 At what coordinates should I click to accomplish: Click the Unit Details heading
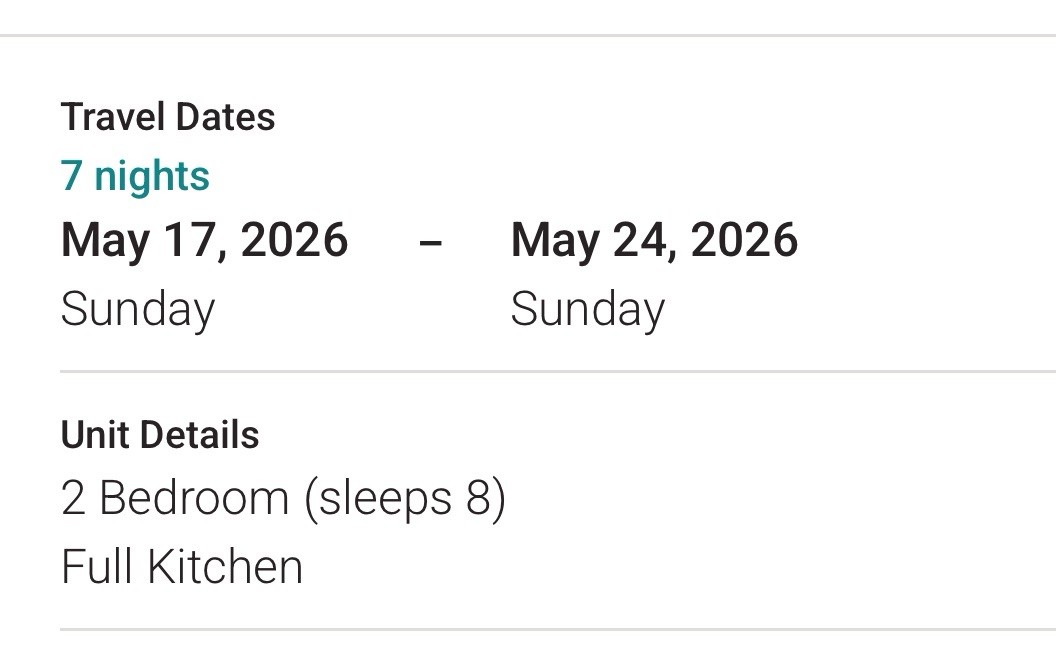[160, 434]
